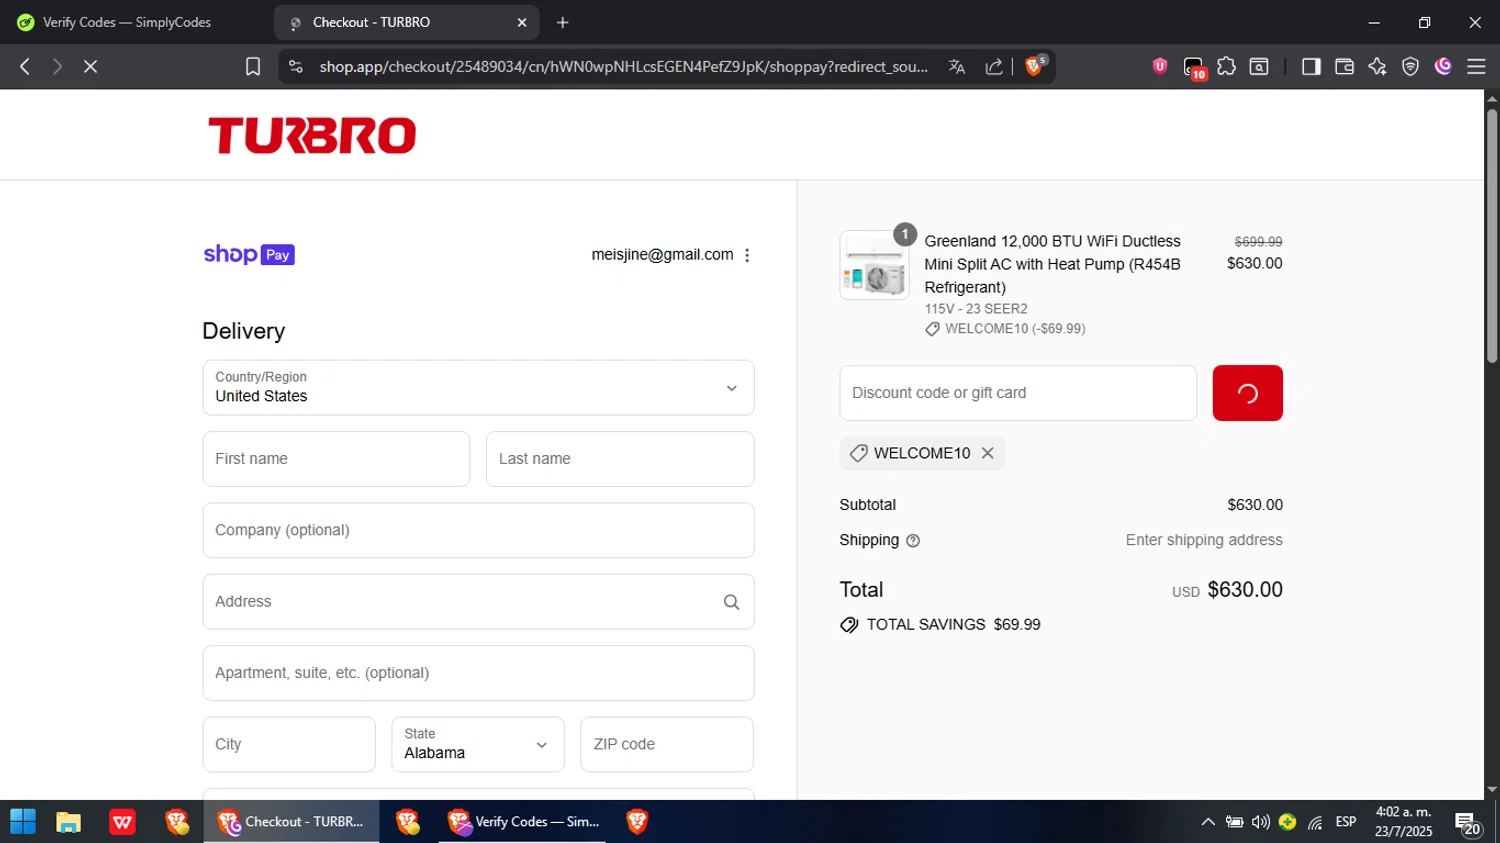
Task: Click the mini split AC product thumbnail
Action: coord(874,265)
